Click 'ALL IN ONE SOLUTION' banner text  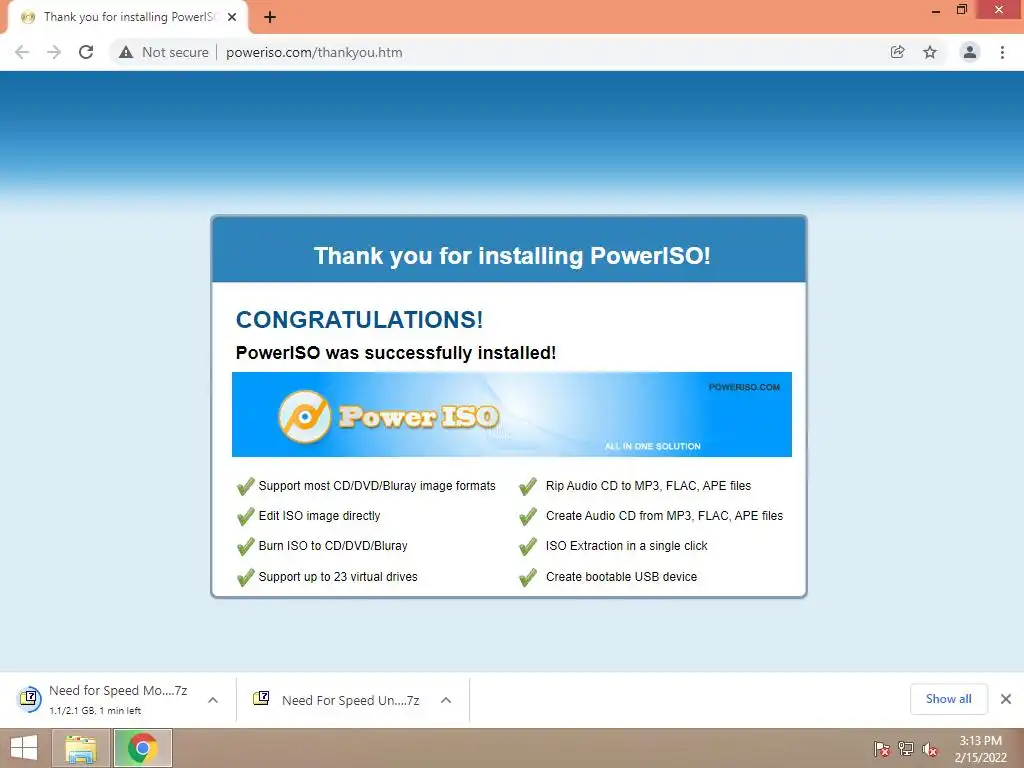pyautogui.click(x=652, y=446)
